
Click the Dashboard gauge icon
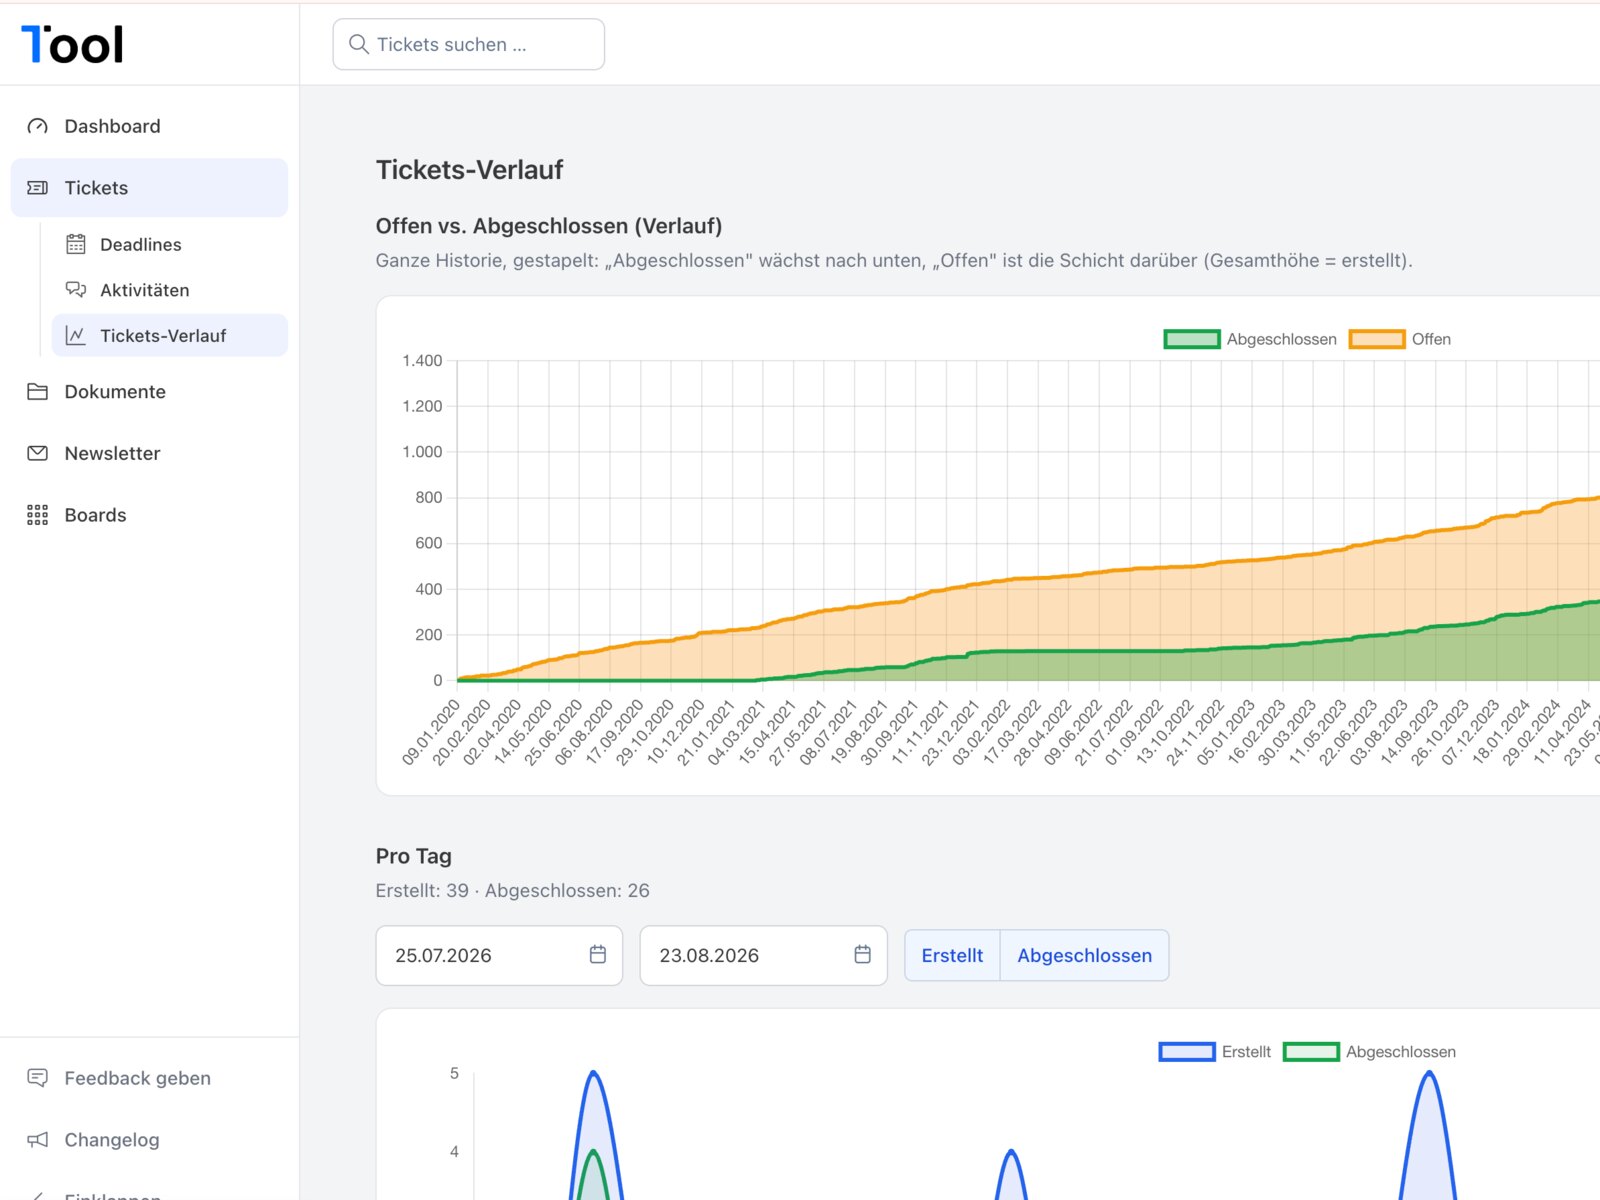point(37,126)
